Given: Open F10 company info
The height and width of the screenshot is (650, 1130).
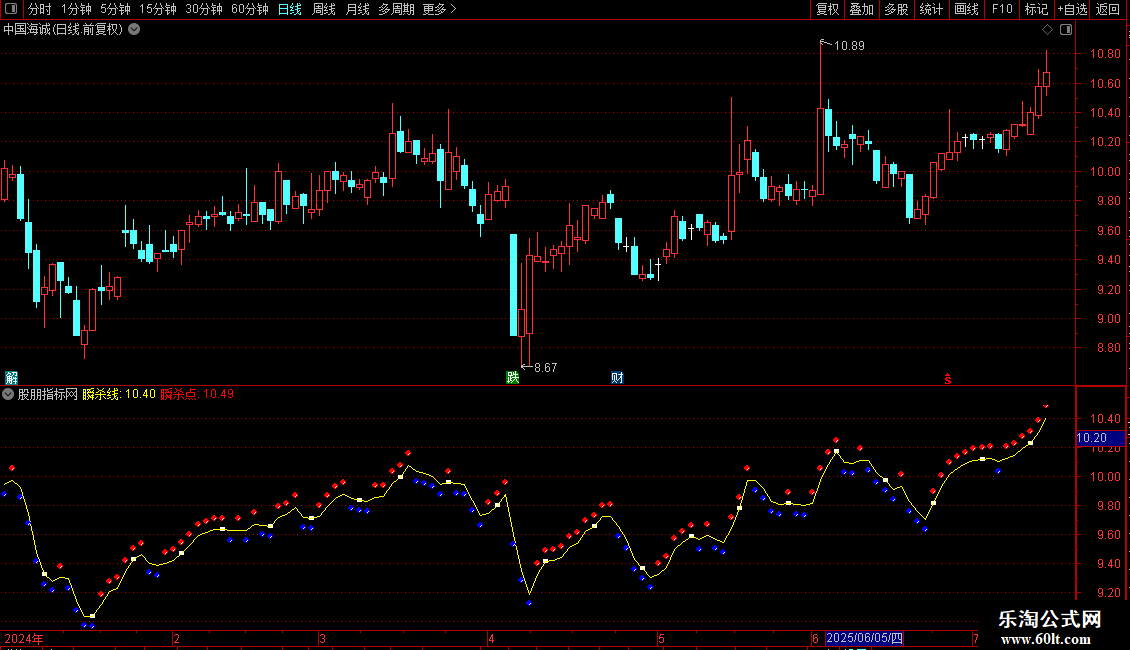Looking at the screenshot, I should 1002,9.
